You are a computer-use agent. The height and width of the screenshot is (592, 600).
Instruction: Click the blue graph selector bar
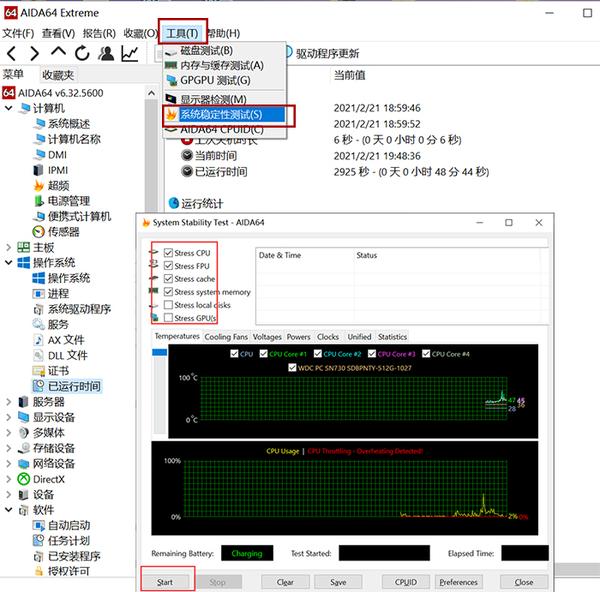tap(160, 352)
